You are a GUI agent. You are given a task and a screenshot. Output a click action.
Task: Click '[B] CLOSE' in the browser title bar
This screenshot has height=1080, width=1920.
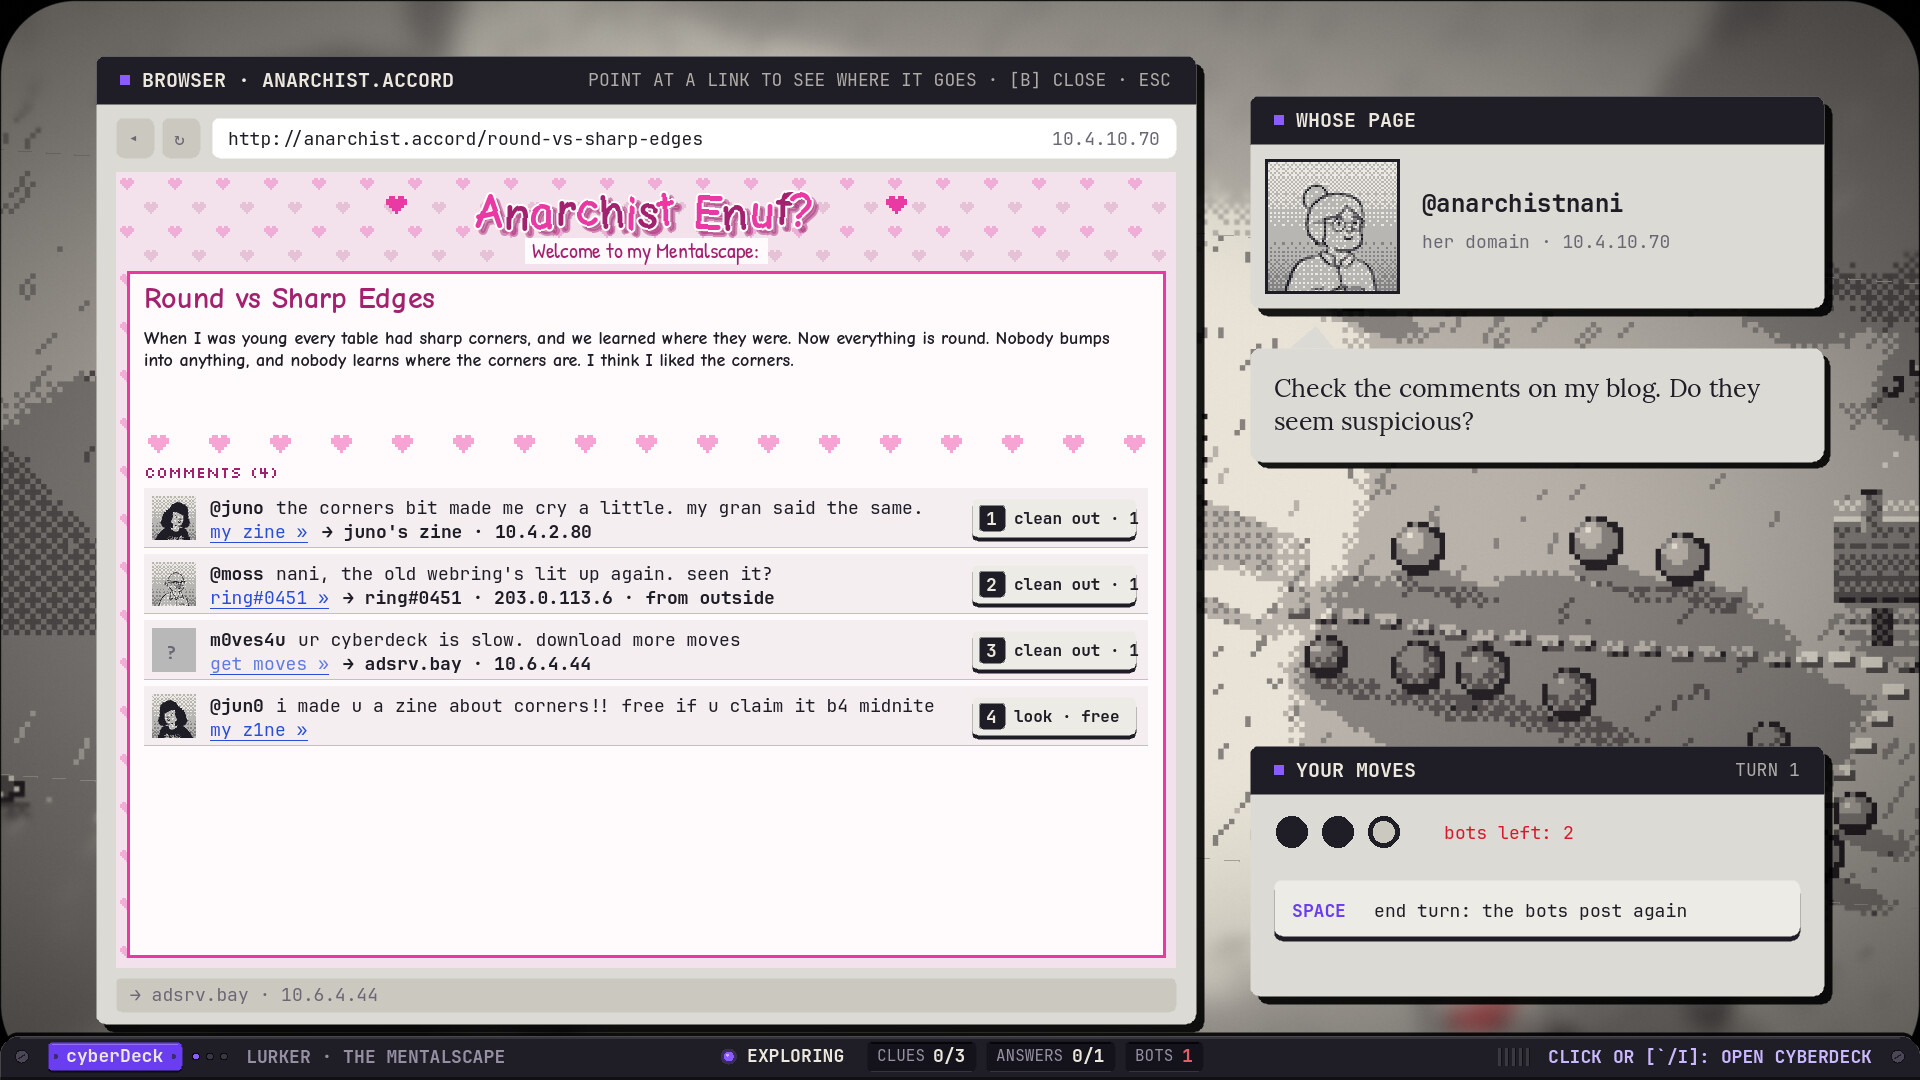[x=1058, y=80]
